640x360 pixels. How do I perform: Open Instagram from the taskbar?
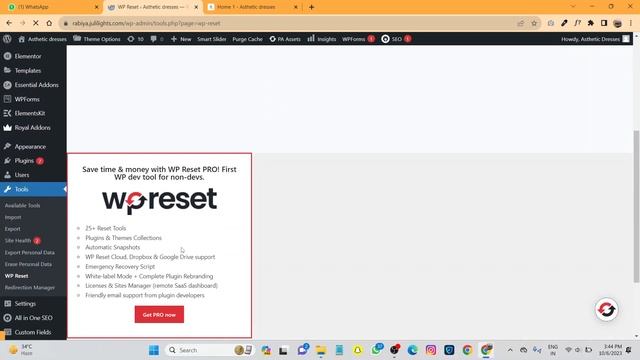point(431,350)
